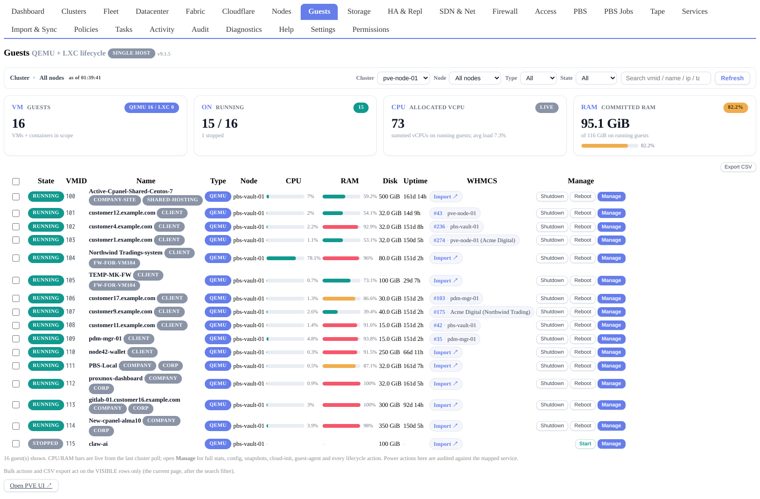Toggle the select-all header checkbox

coord(16,181)
